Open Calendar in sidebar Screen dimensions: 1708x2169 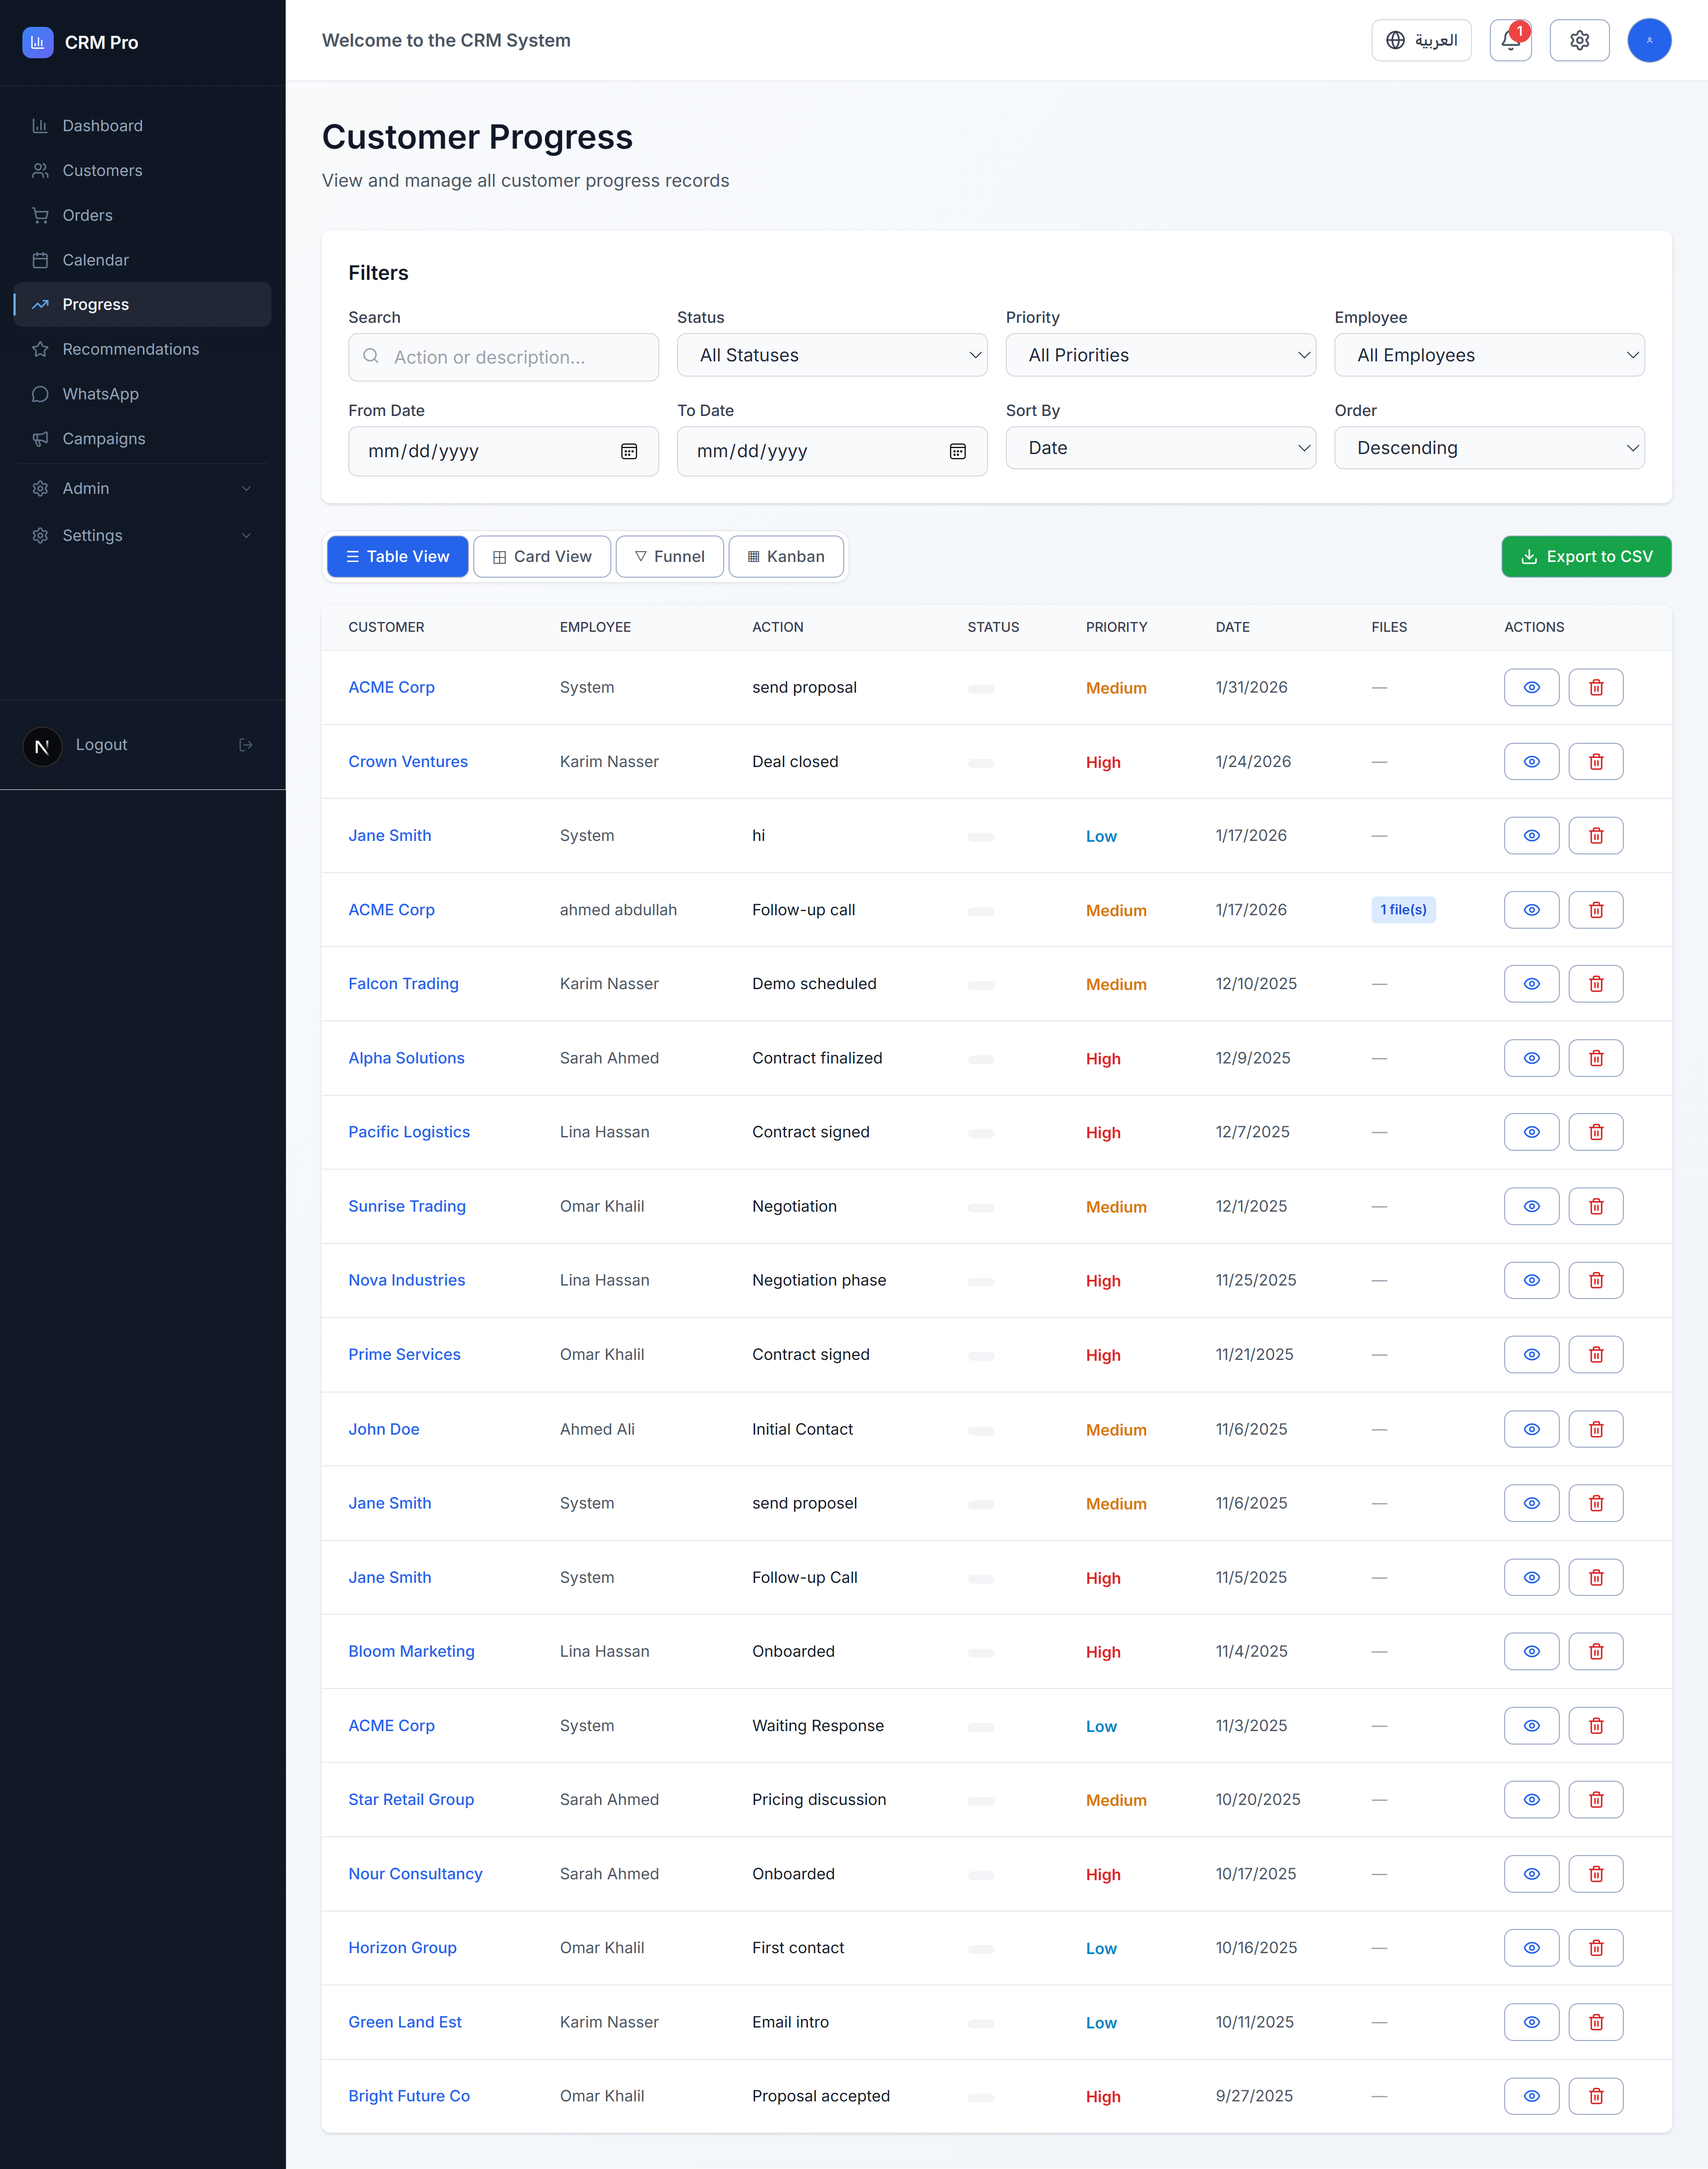[142, 260]
